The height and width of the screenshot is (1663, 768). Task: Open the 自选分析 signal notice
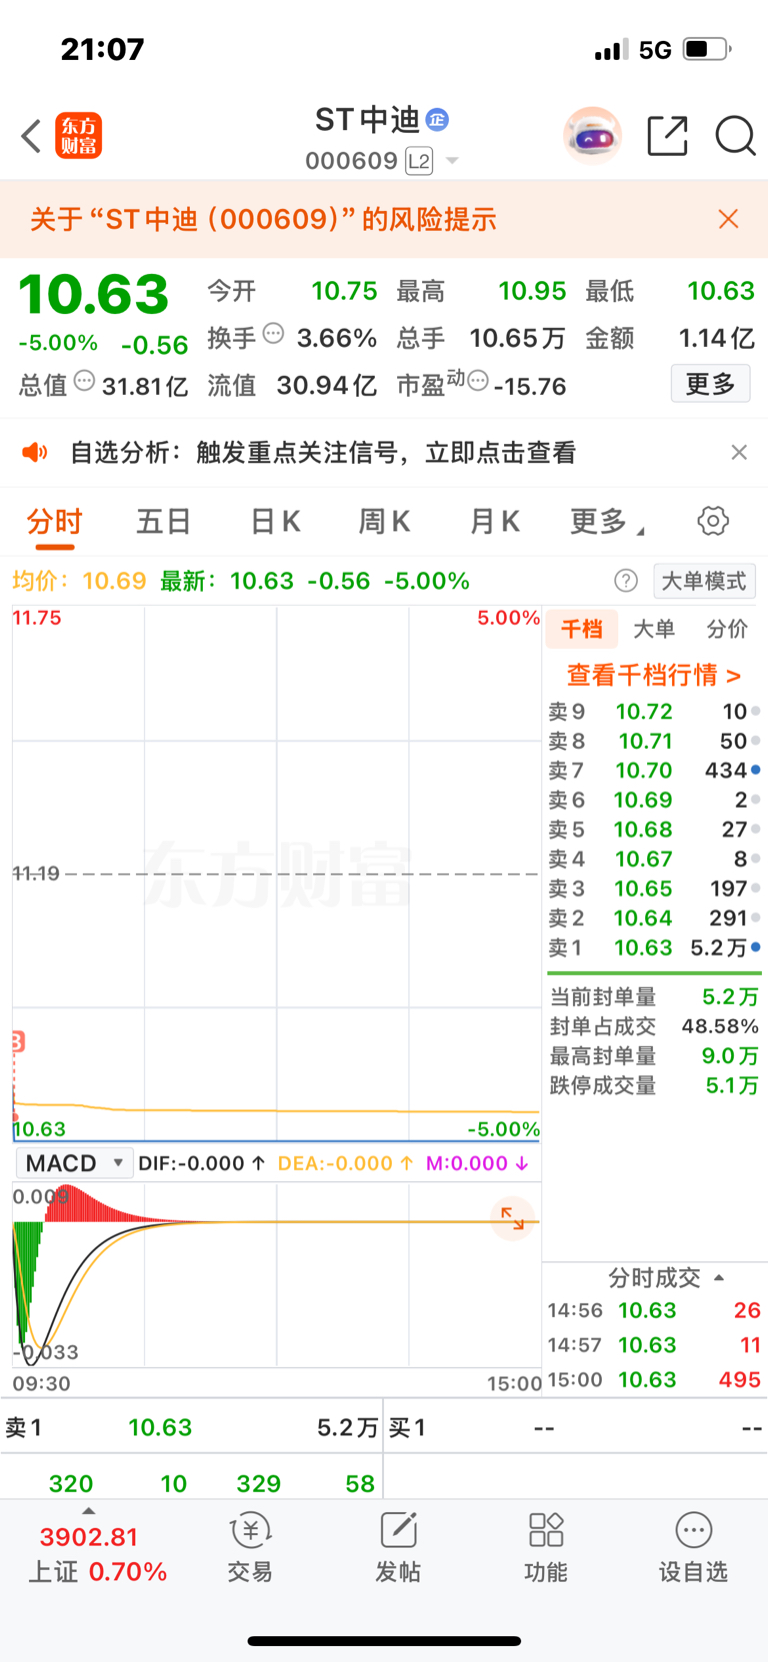[x=323, y=453]
